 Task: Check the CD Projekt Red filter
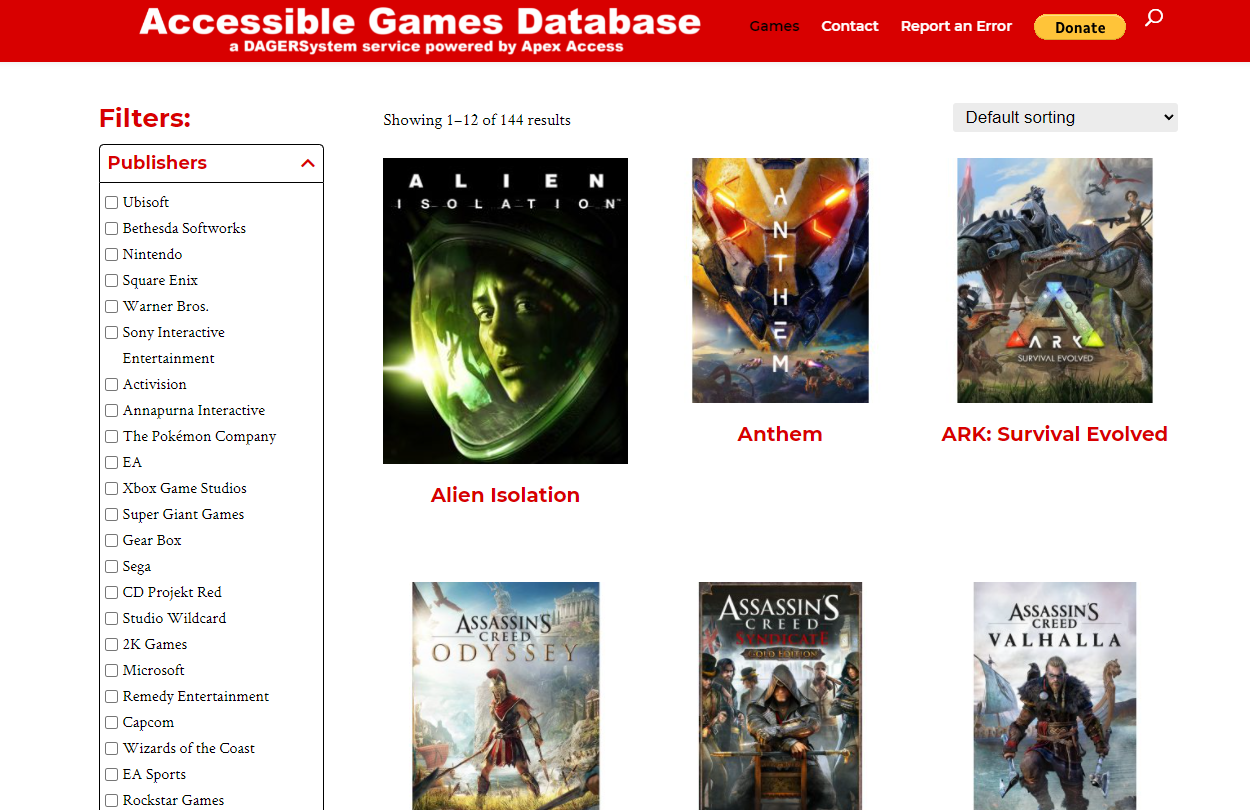pos(111,592)
